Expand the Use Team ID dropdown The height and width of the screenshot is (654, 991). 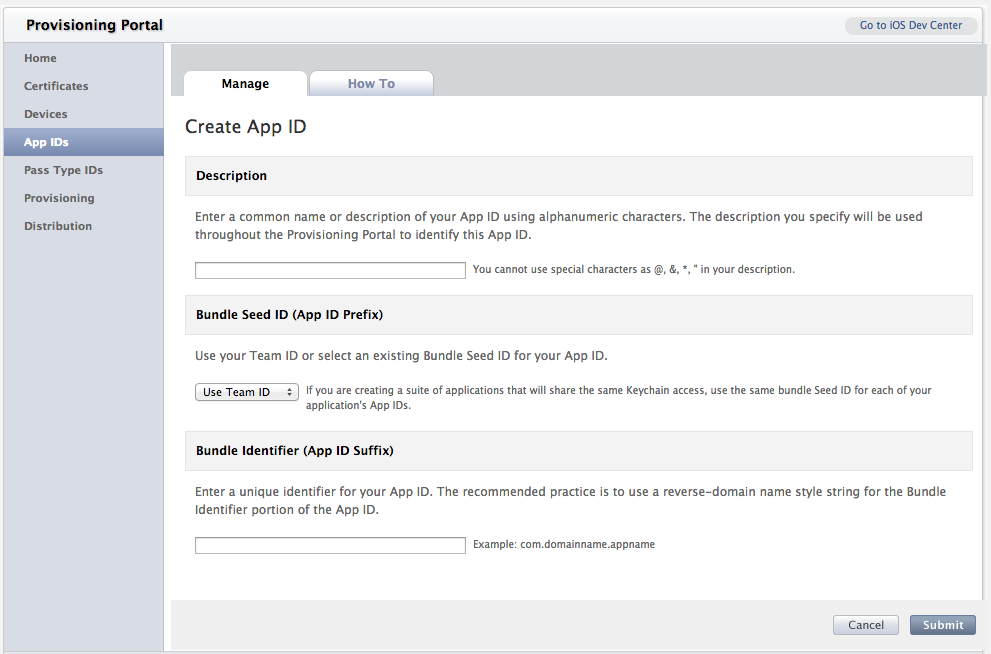click(247, 392)
